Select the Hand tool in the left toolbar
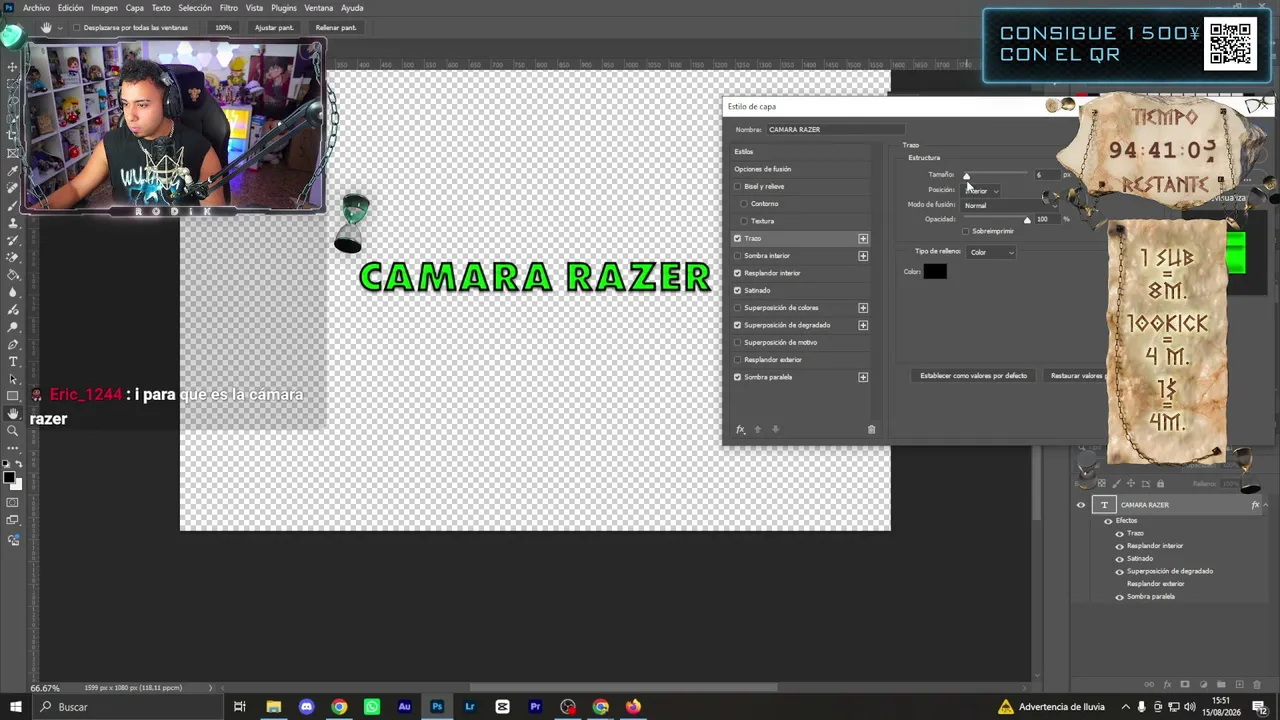This screenshot has width=1280, height=720. tap(13, 413)
